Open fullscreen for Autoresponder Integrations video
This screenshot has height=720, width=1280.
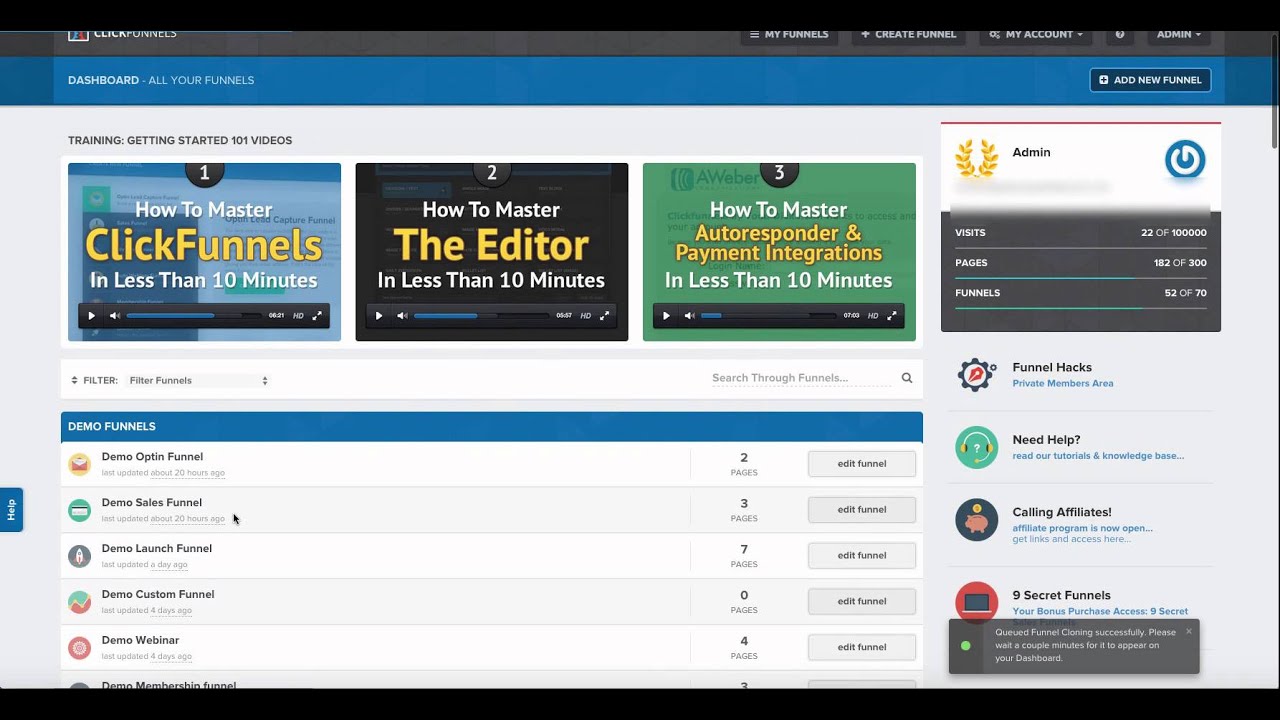coord(892,316)
